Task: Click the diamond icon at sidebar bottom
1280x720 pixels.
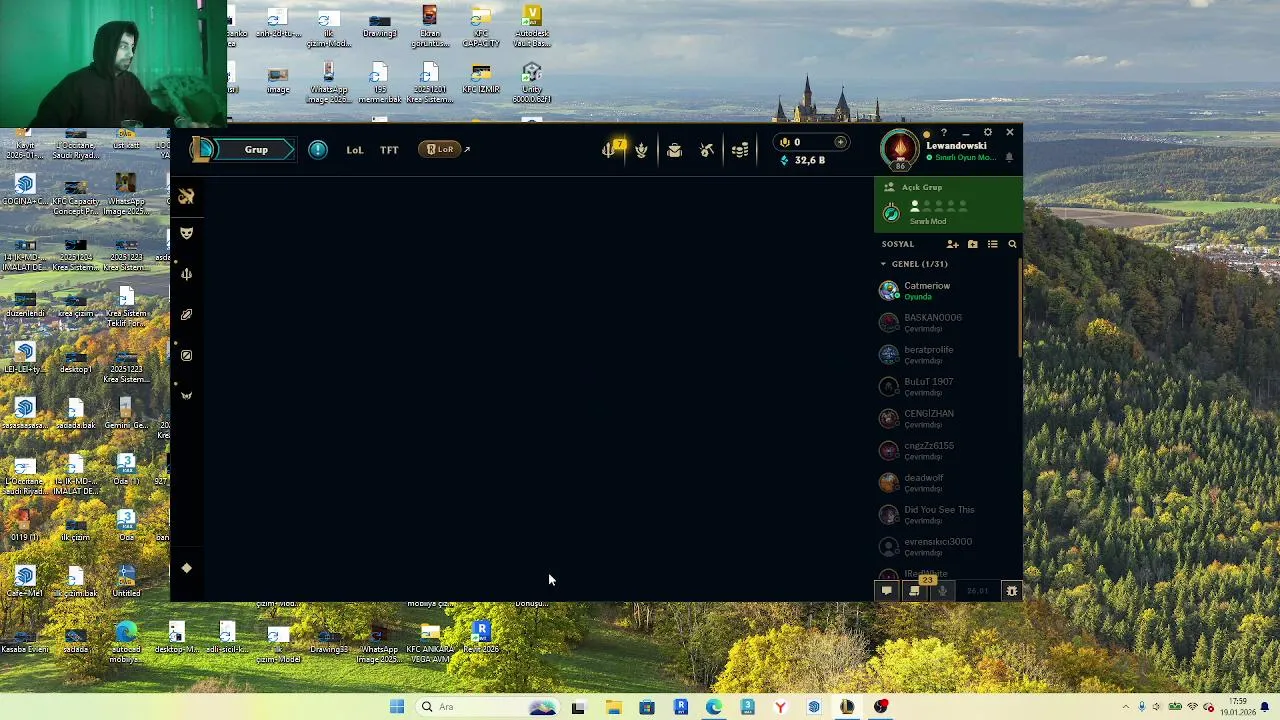Action: 186,568
